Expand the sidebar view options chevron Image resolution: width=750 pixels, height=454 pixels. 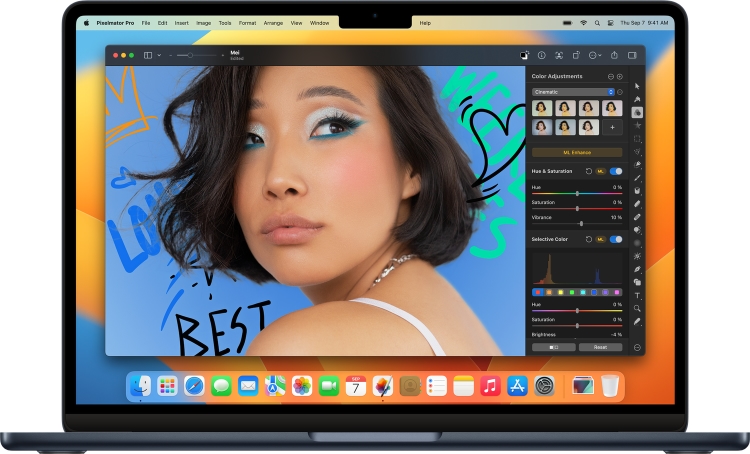click(159, 55)
